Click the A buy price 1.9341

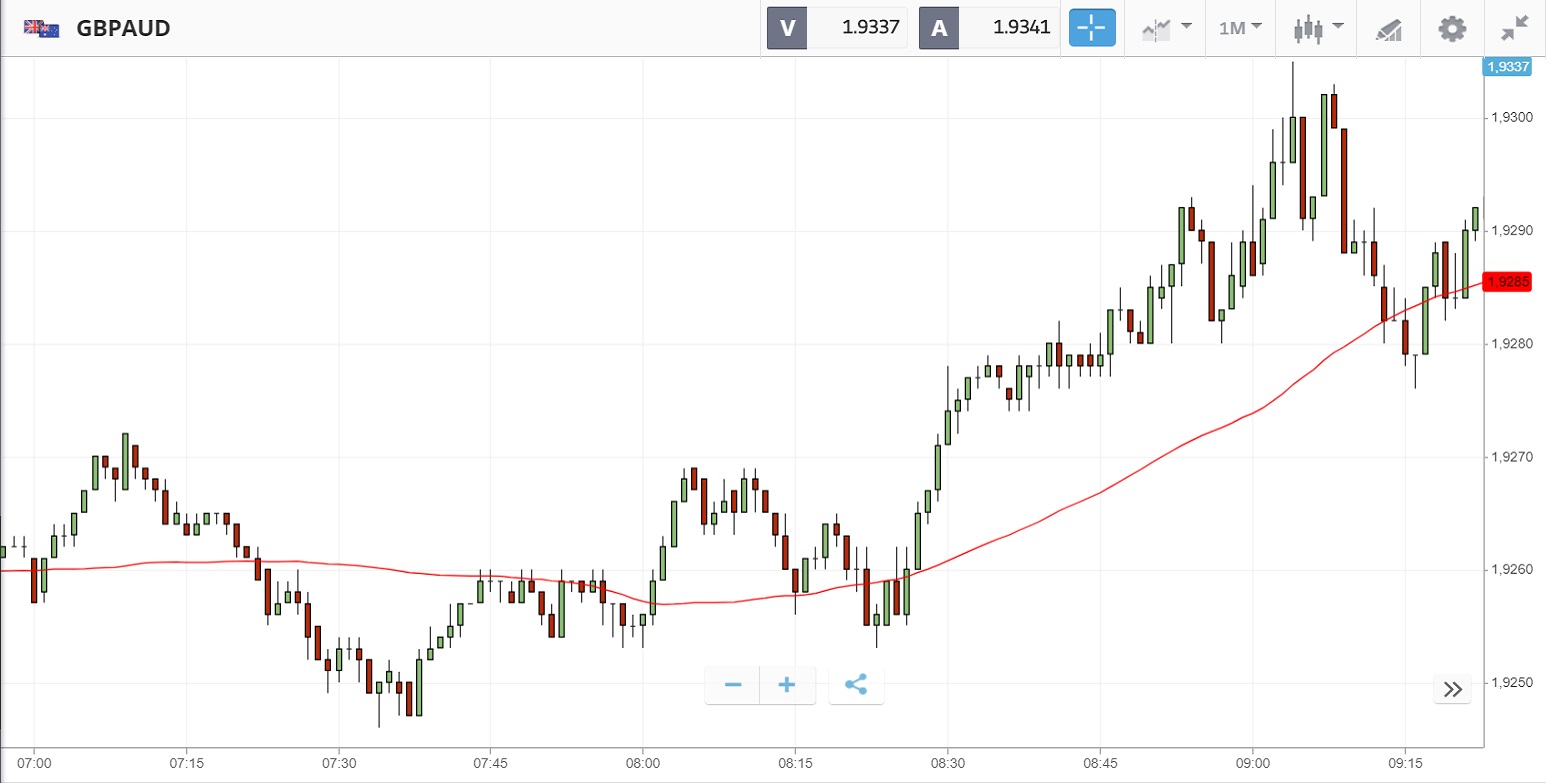point(1010,28)
